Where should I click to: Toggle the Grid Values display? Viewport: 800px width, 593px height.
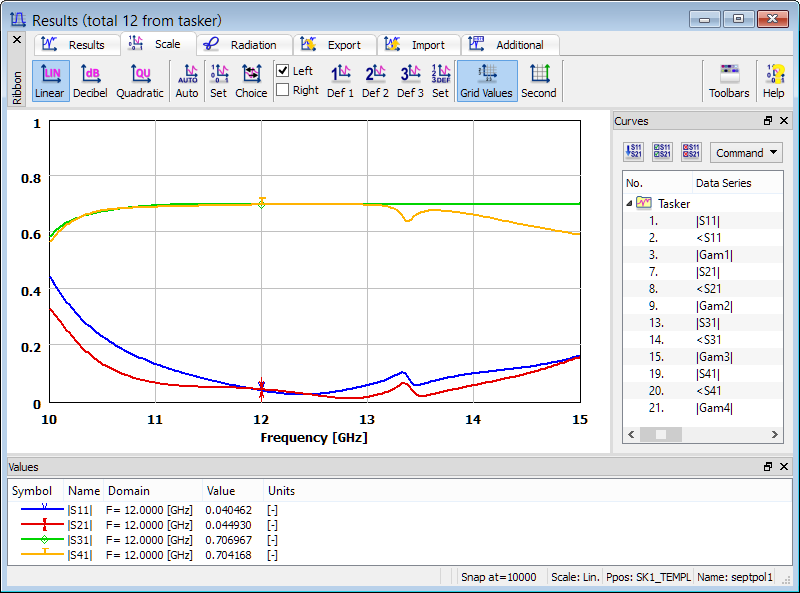(486, 80)
